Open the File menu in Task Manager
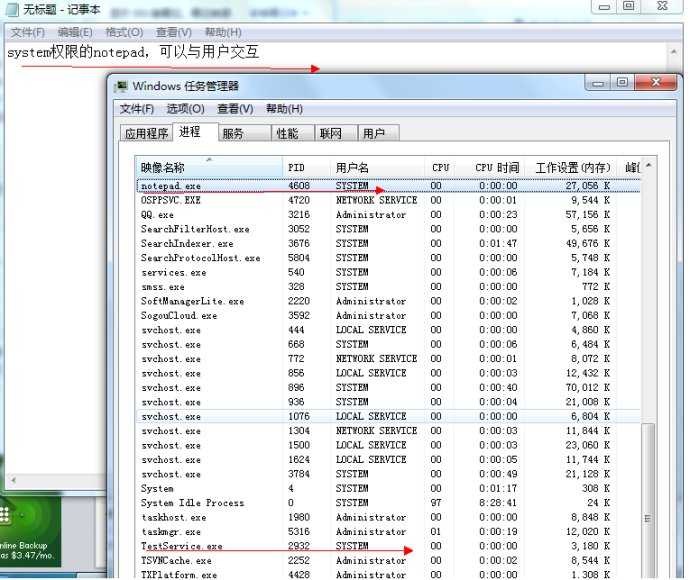The height and width of the screenshot is (580, 690). [137, 109]
